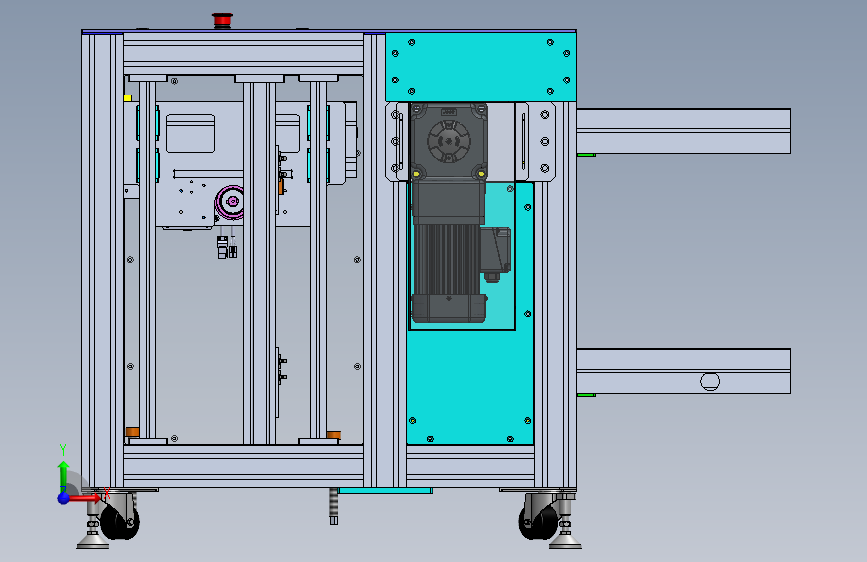Viewport: 867px width, 562px height.
Task: Select the left black caster wheel
Action: [120, 521]
